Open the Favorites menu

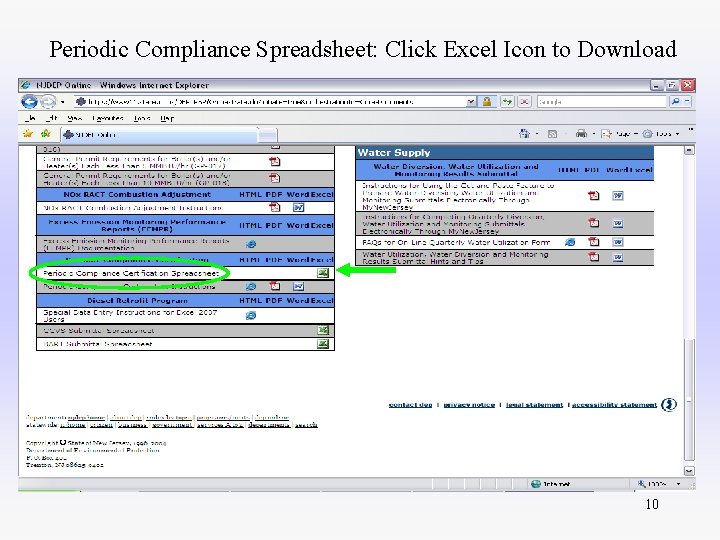click(108, 118)
